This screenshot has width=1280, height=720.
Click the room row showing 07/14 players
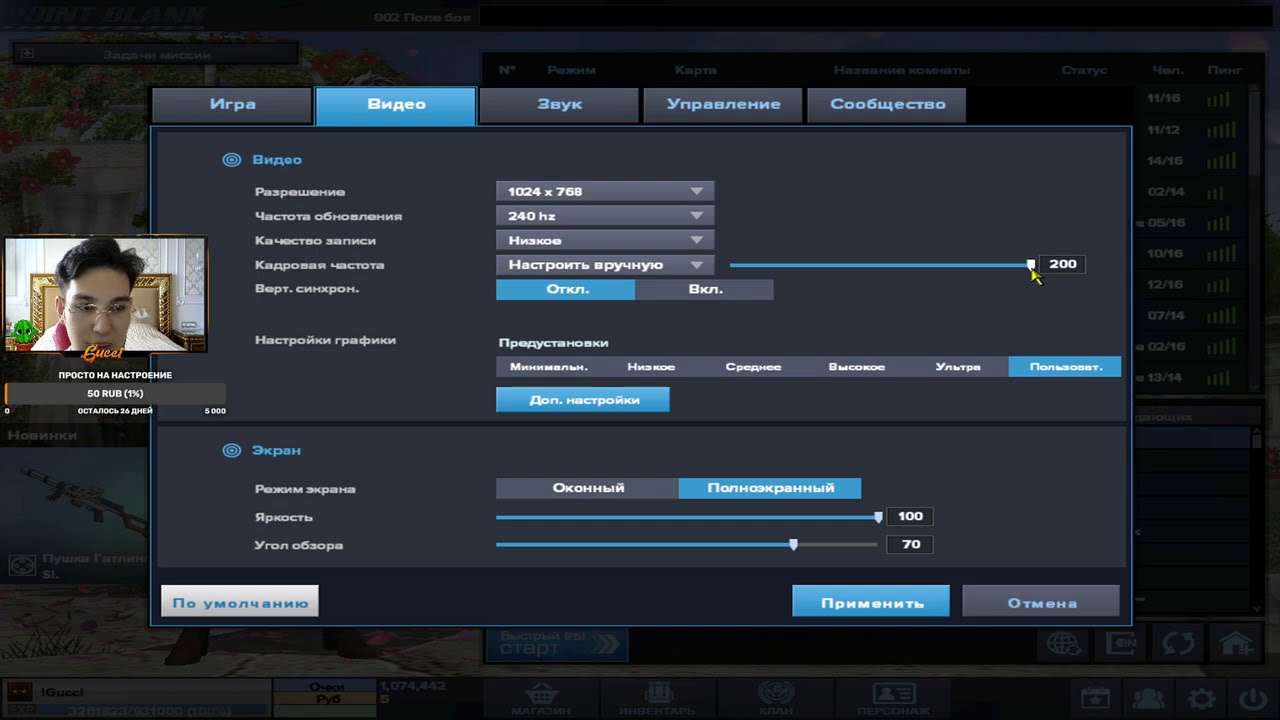1190,315
